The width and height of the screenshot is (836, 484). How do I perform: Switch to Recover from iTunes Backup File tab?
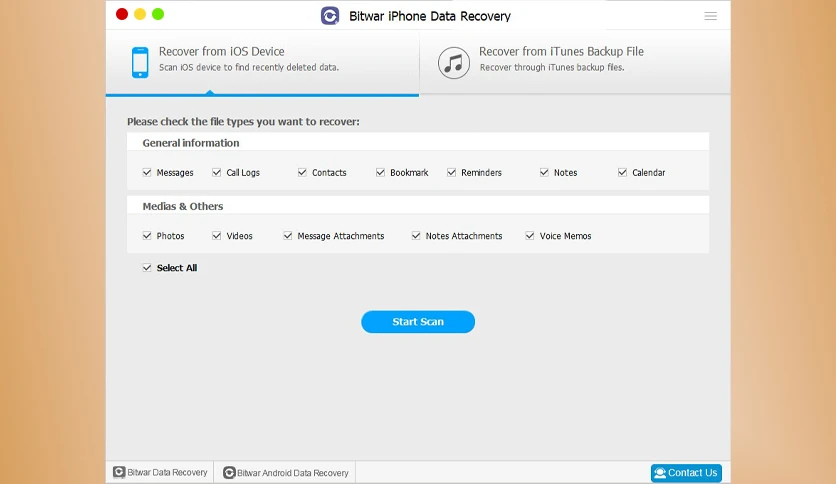click(x=575, y=62)
